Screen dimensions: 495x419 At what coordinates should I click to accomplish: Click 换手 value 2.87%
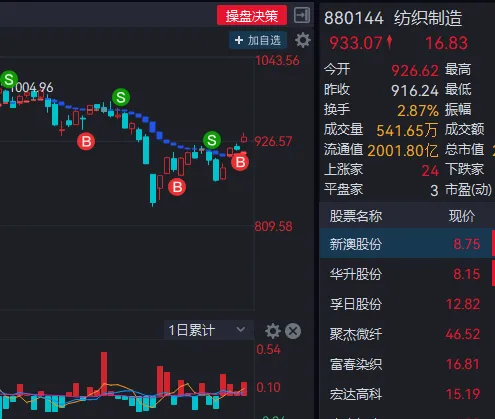(x=418, y=110)
